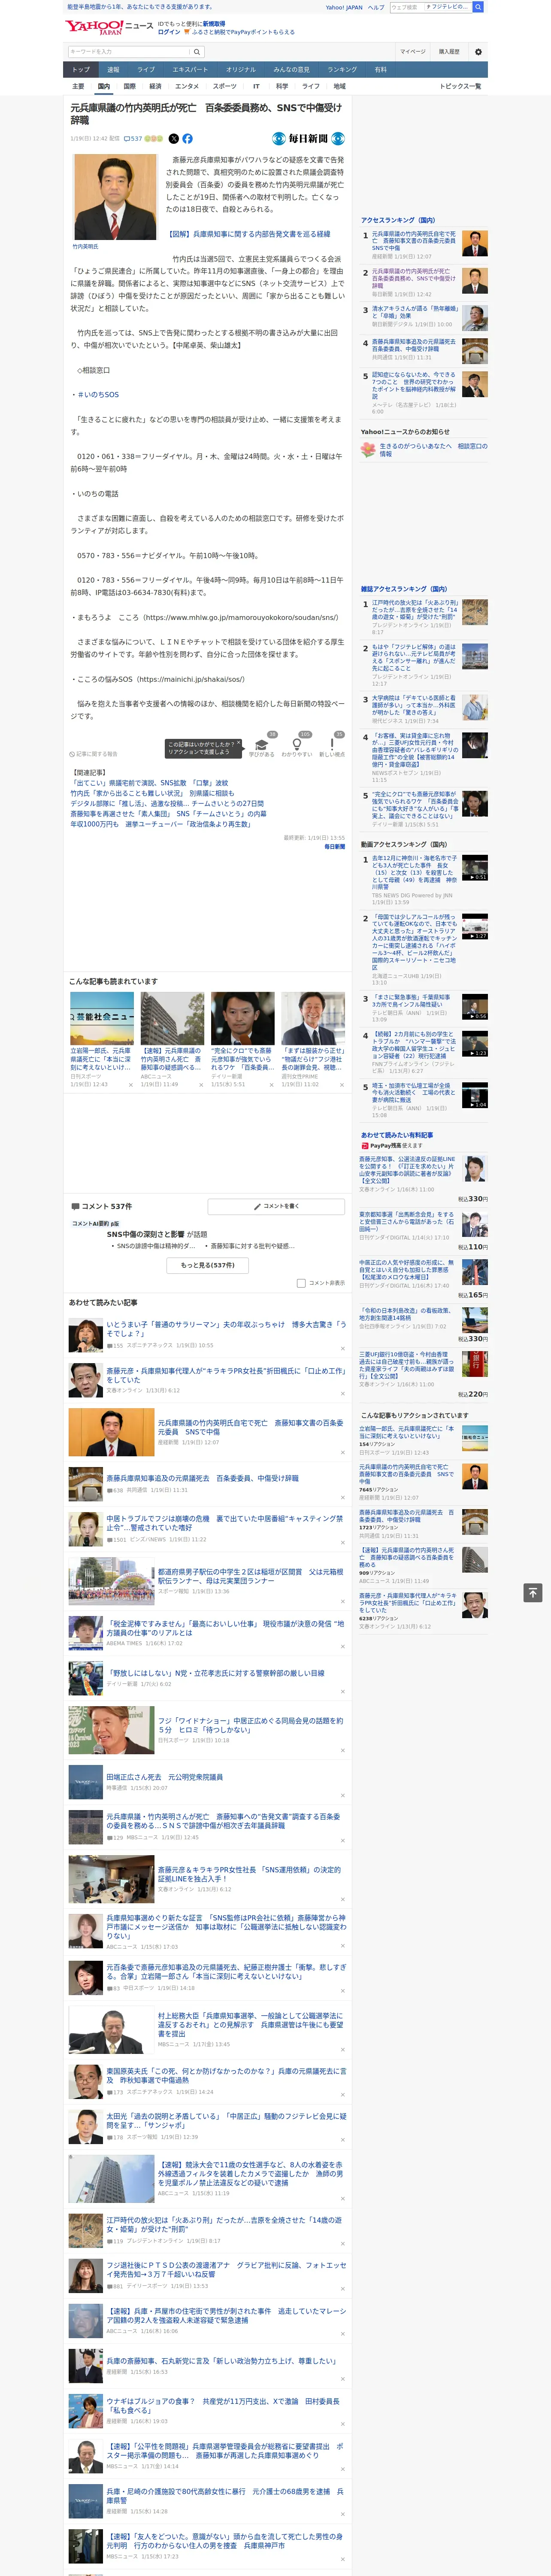Click the 購入履歴 link
Image resolution: width=551 pixels, height=2576 pixels.
coord(449,52)
